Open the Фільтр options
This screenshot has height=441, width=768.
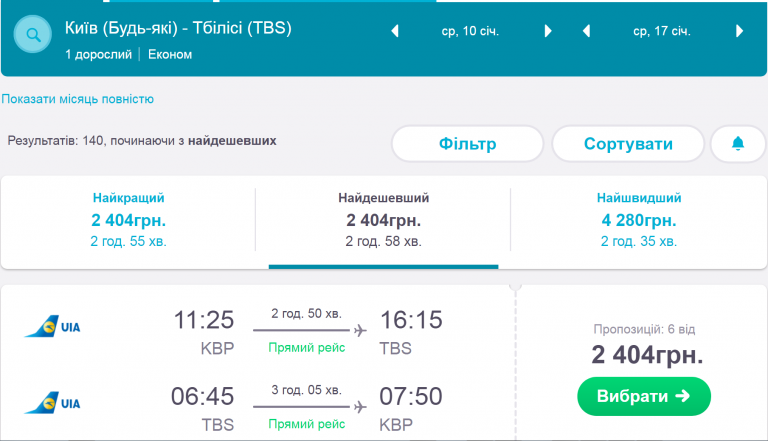tap(467, 144)
